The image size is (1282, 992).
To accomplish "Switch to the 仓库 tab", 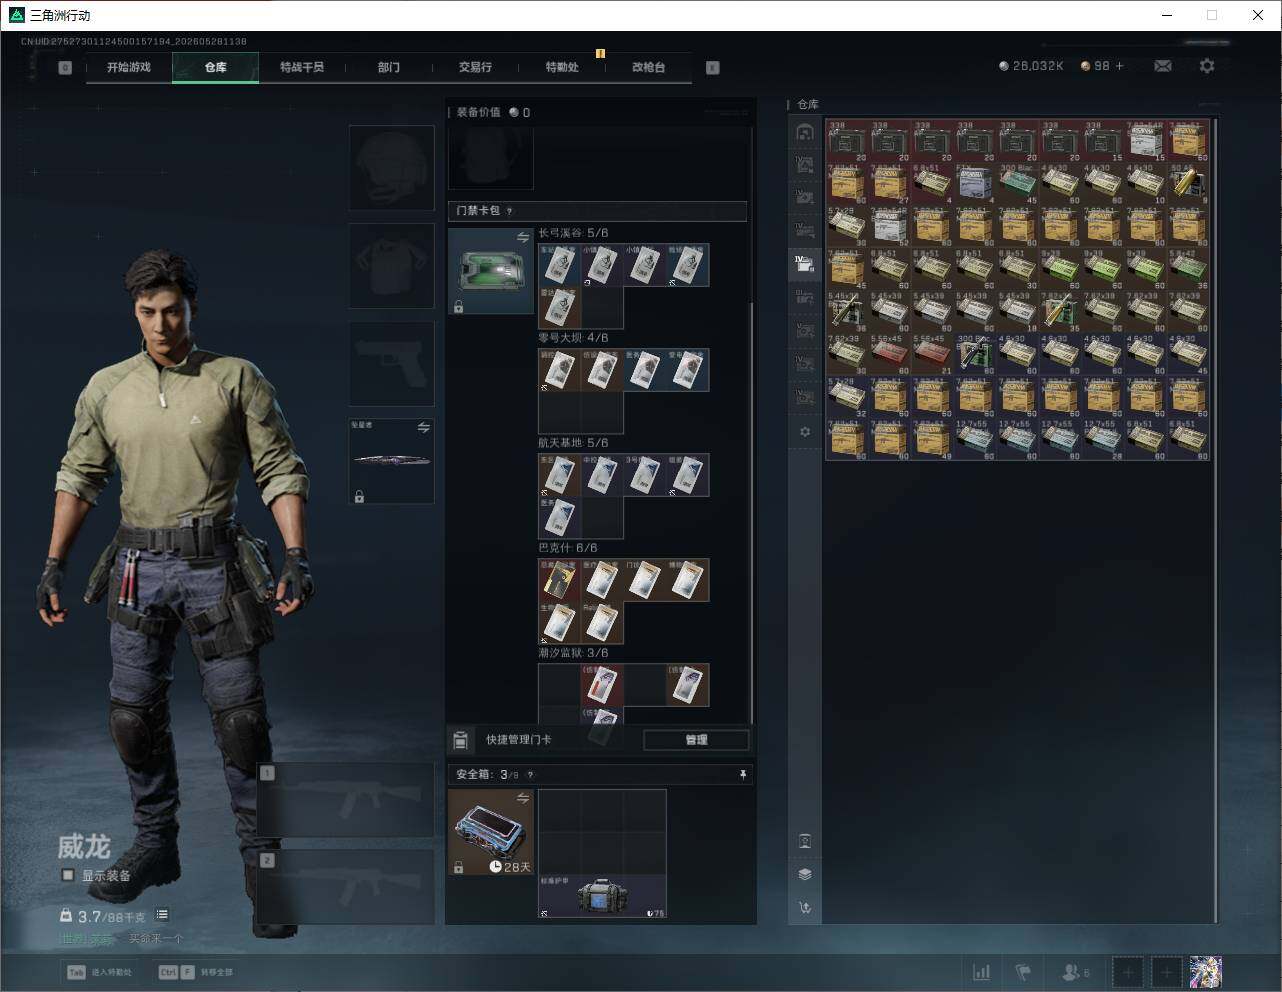I will (x=215, y=67).
